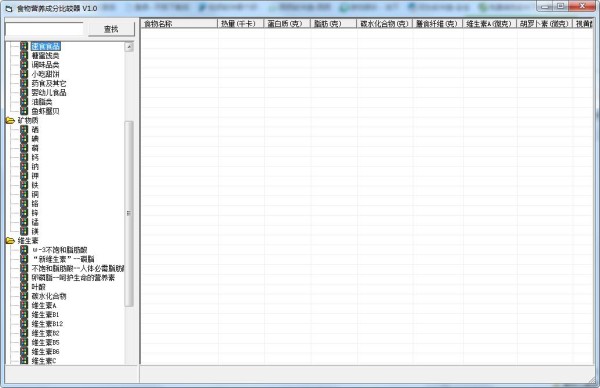Click the 叶酸 item icon

24,287
